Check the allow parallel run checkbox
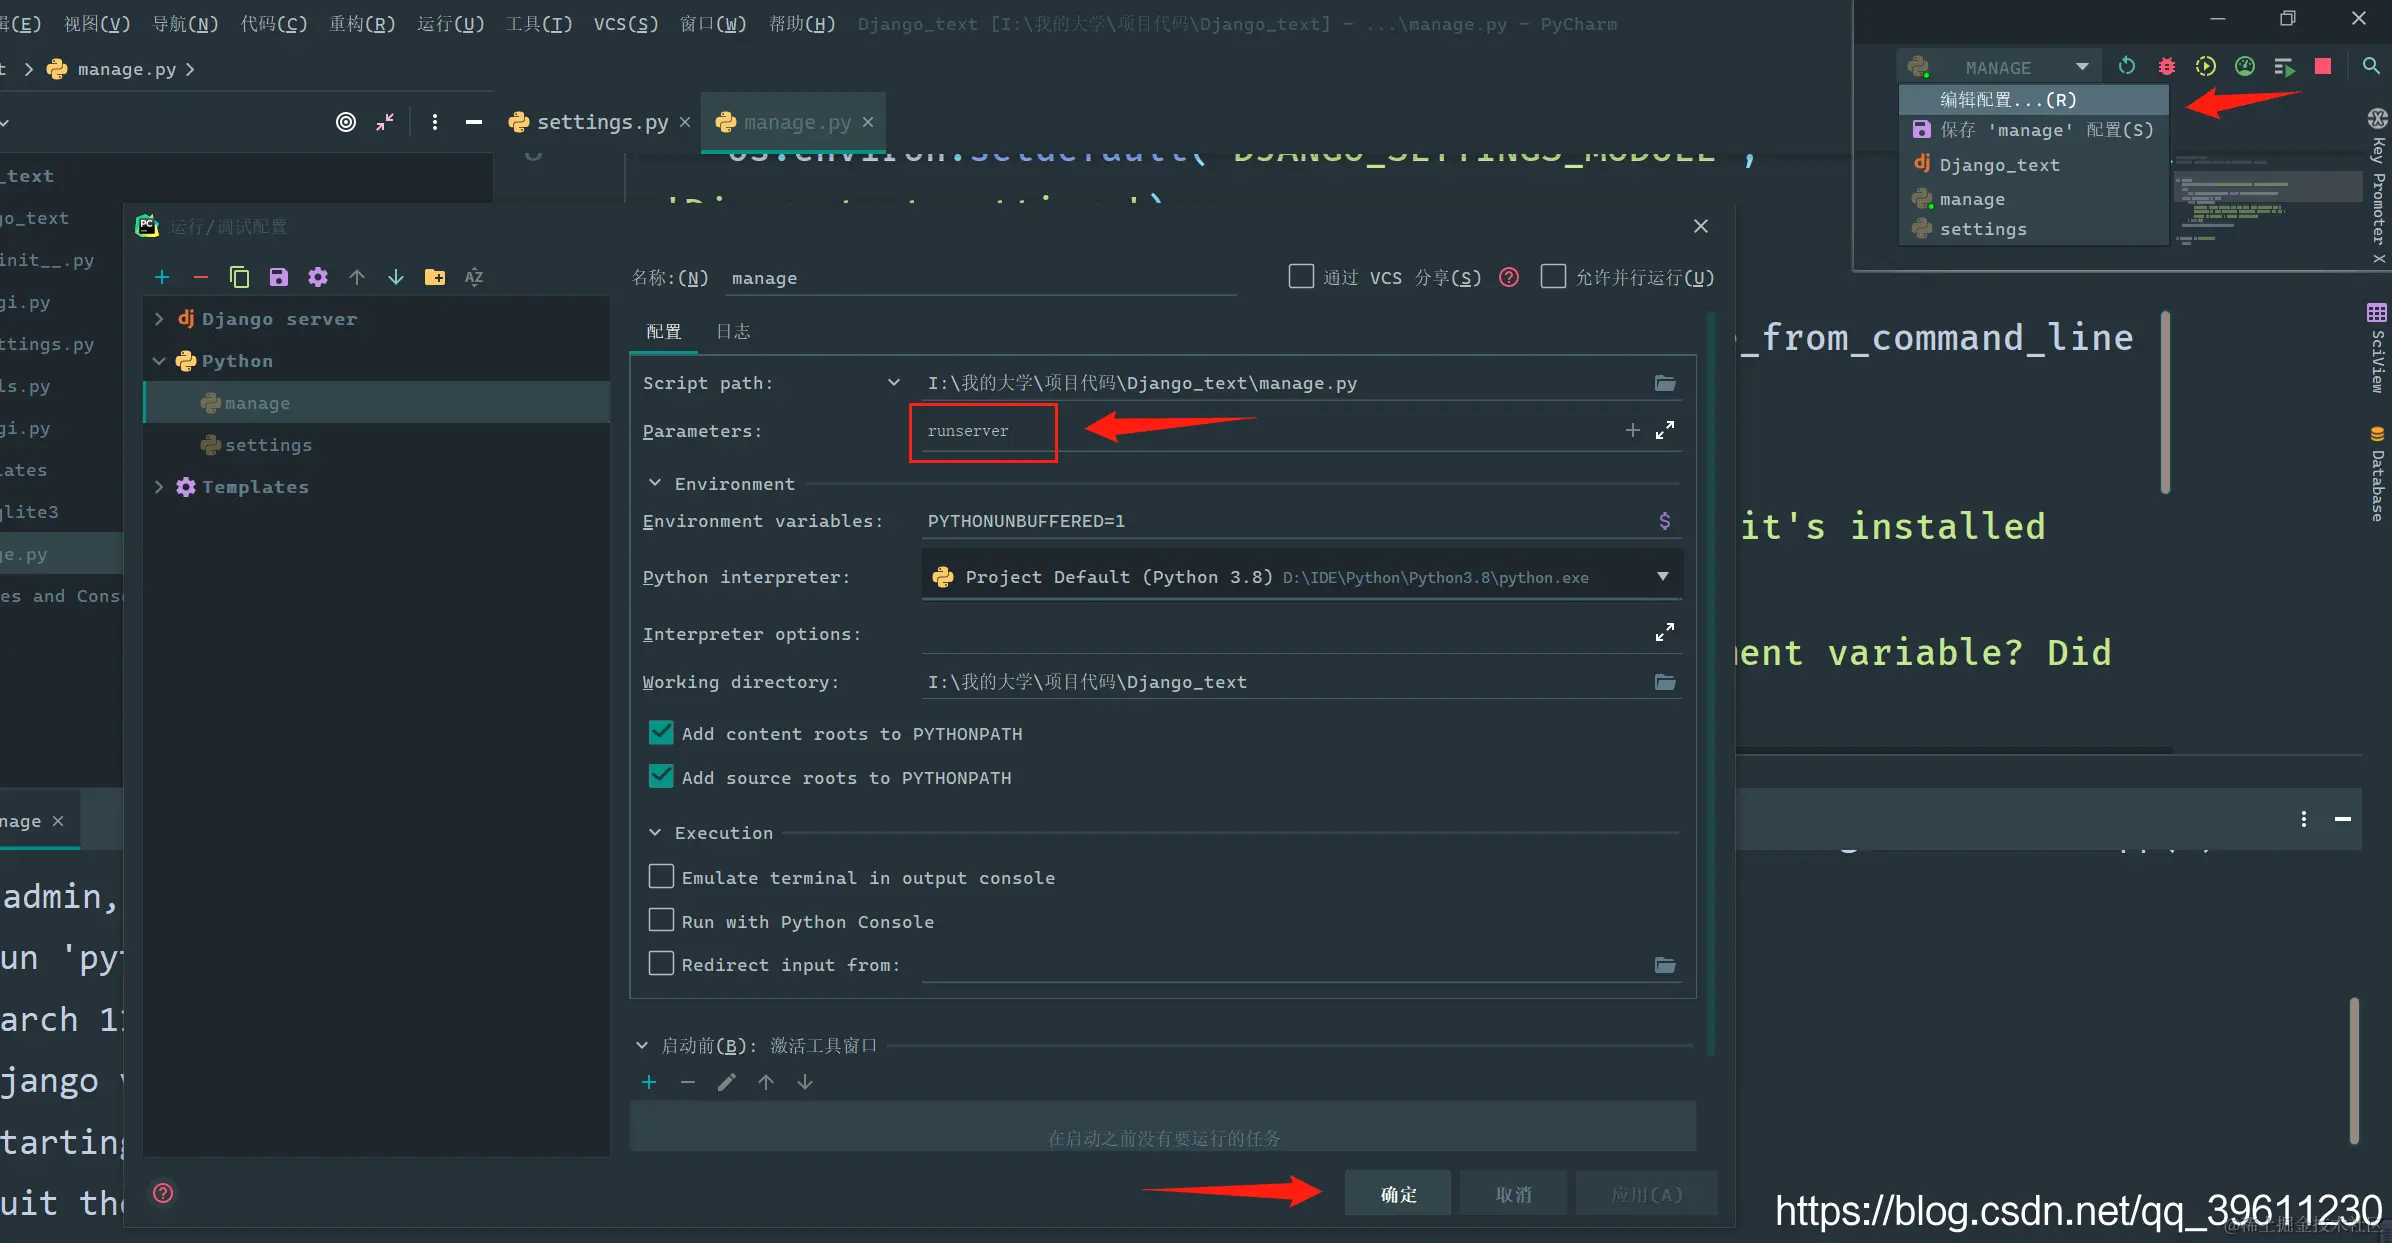Image resolution: width=2392 pixels, height=1243 pixels. click(x=1553, y=276)
